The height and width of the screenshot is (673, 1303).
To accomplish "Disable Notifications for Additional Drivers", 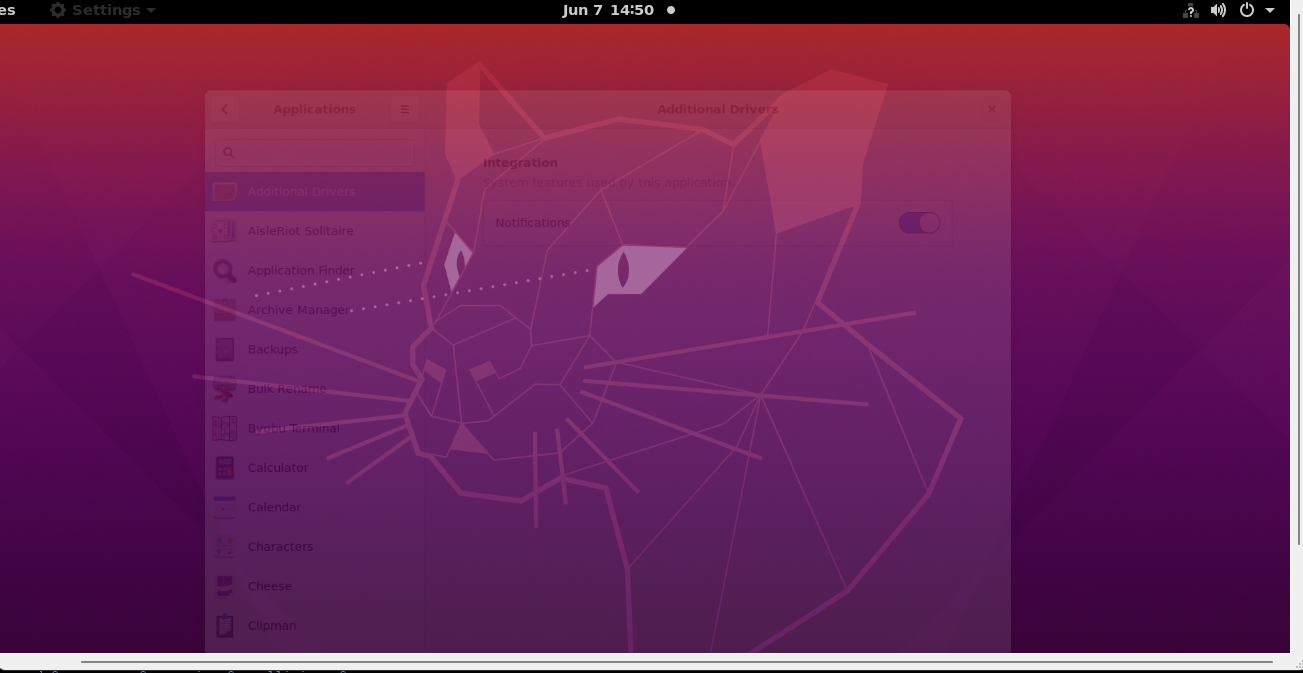I will 919,223.
